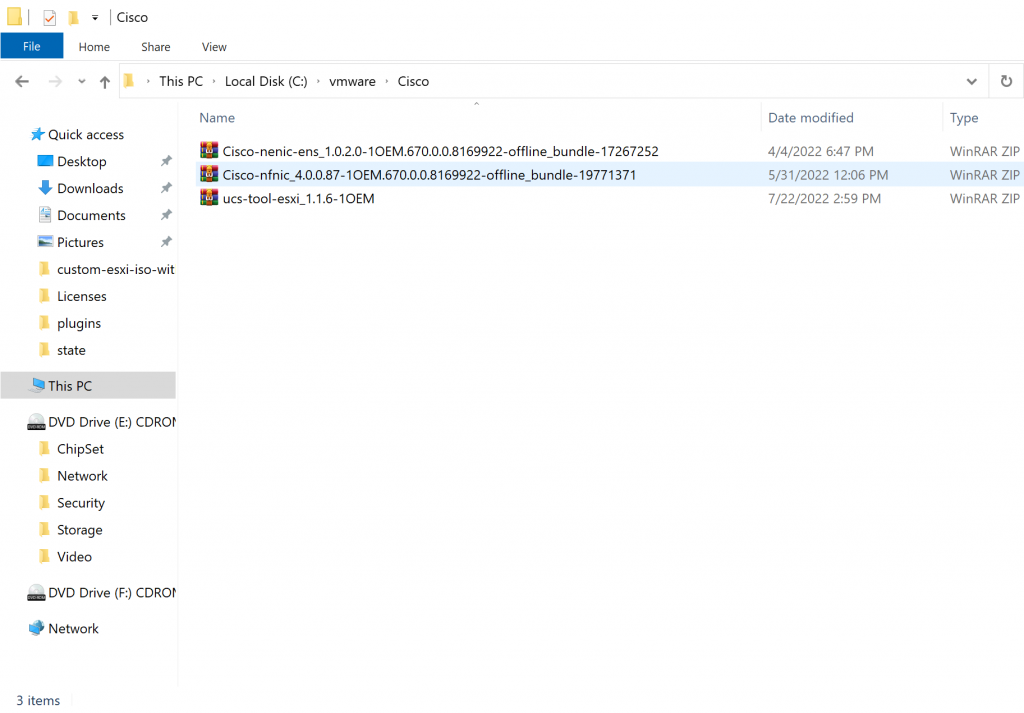Sort files by the Type column

click(x=964, y=118)
